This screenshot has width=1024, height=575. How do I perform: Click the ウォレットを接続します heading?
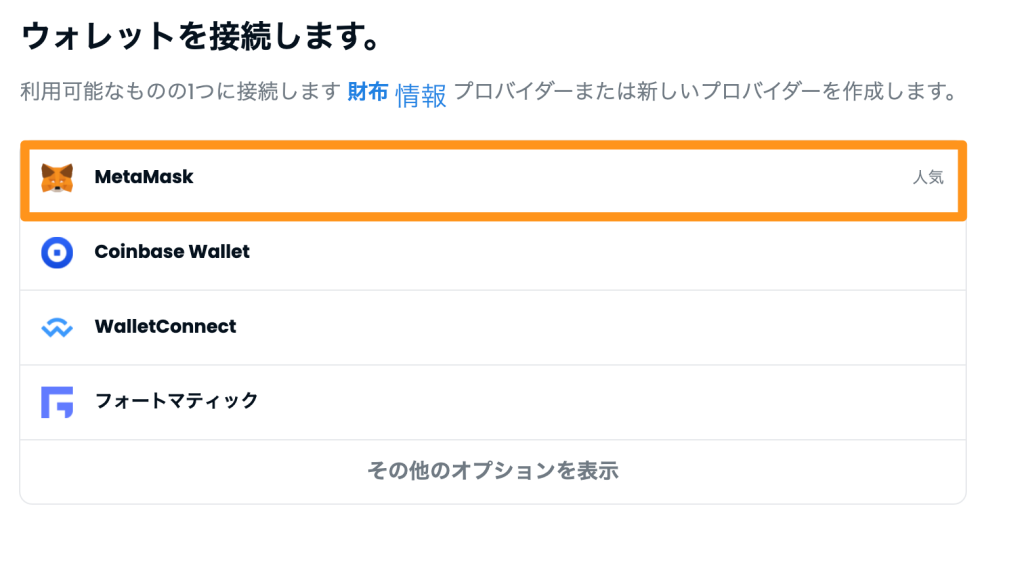(x=201, y=36)
